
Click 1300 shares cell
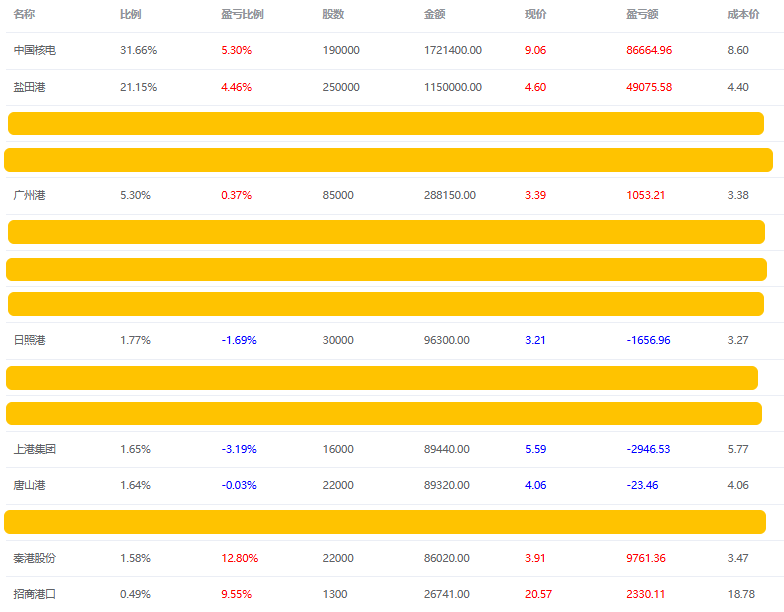(x=335, y=594)
